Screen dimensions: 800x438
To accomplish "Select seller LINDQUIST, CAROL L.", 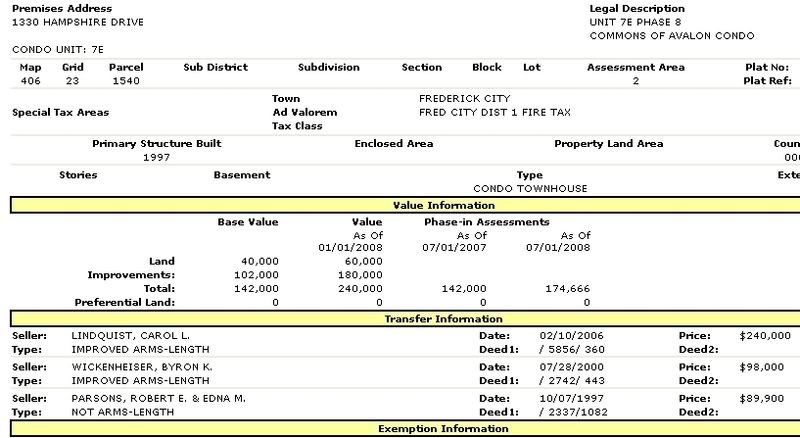I will tap(131, 336).
